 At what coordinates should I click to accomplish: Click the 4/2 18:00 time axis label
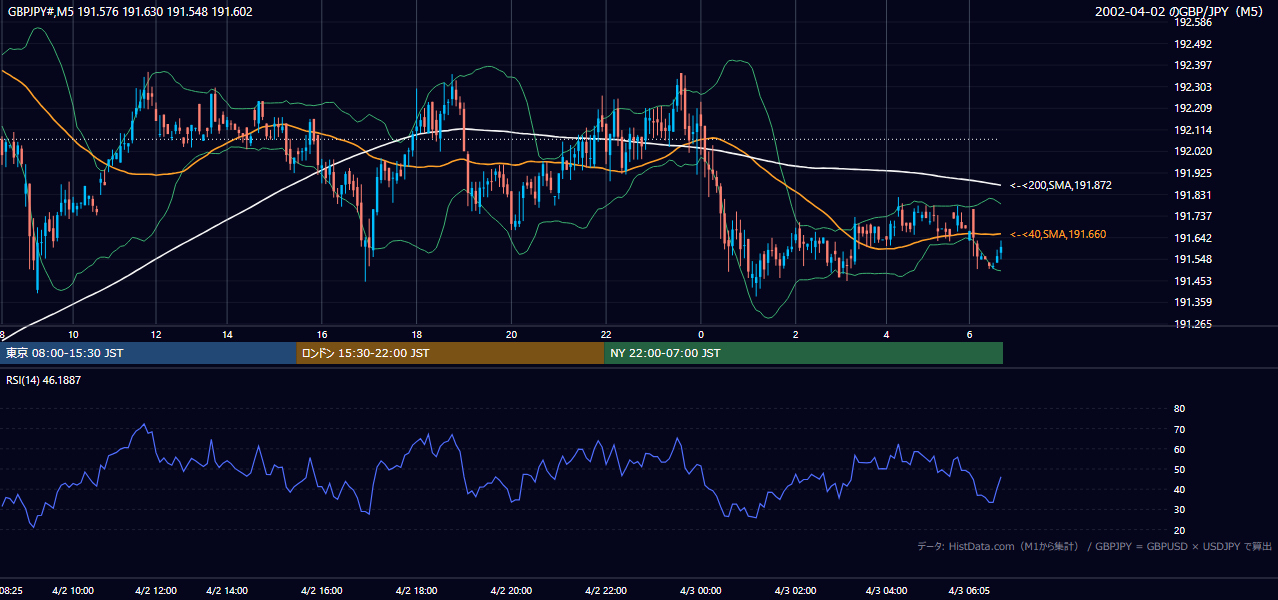click(418, 591)
